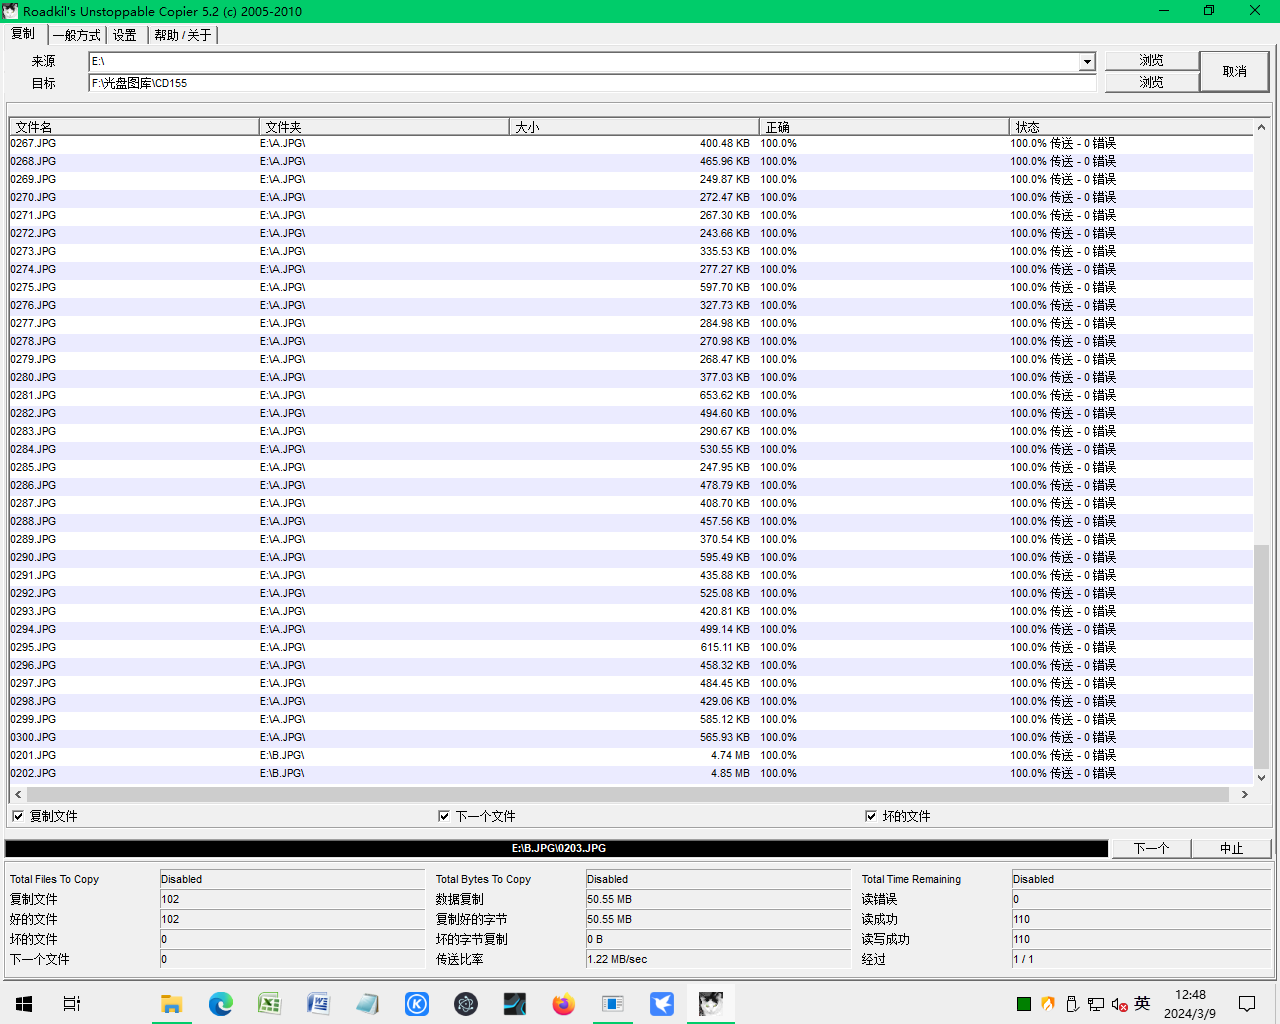Open Word from the taskbar
Image resolution: width=1280 pixels, height=1024 pixels.
[x=319, y=1003]
